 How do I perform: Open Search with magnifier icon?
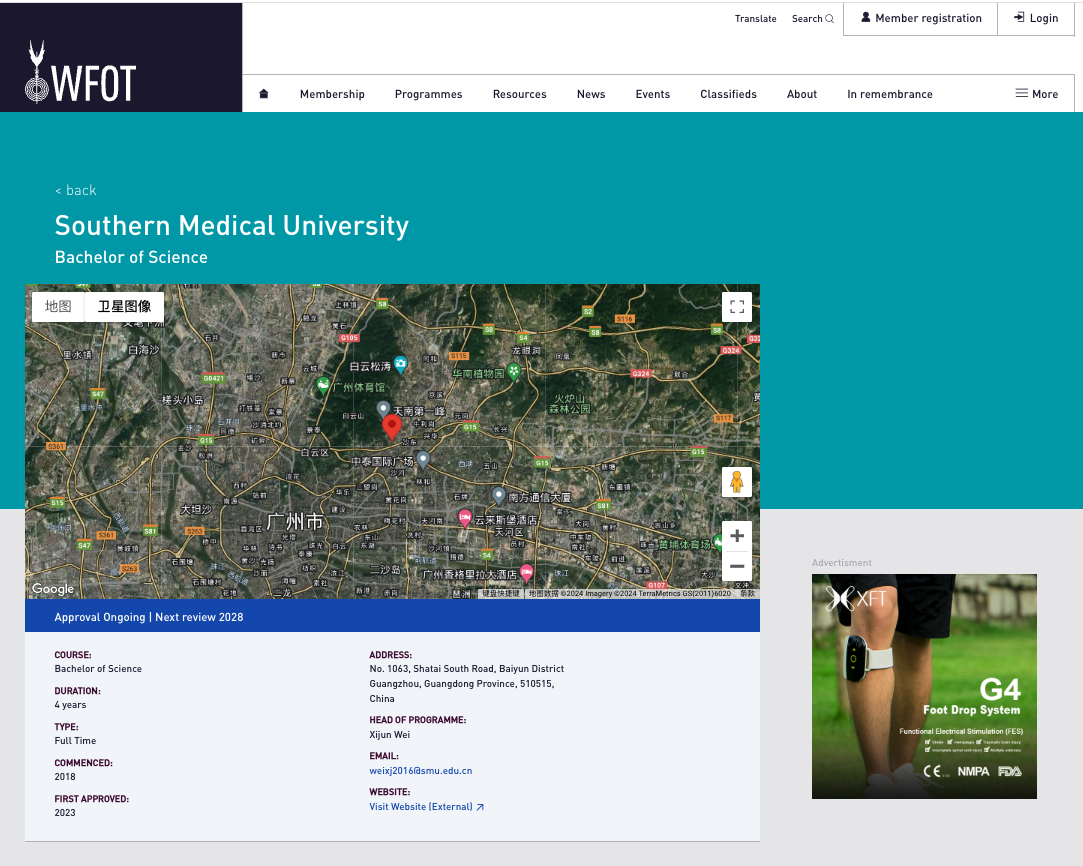tap(812, 19)
